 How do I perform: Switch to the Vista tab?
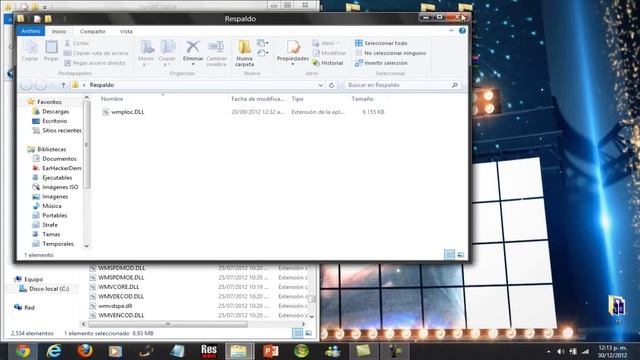(x=126, y=31)
